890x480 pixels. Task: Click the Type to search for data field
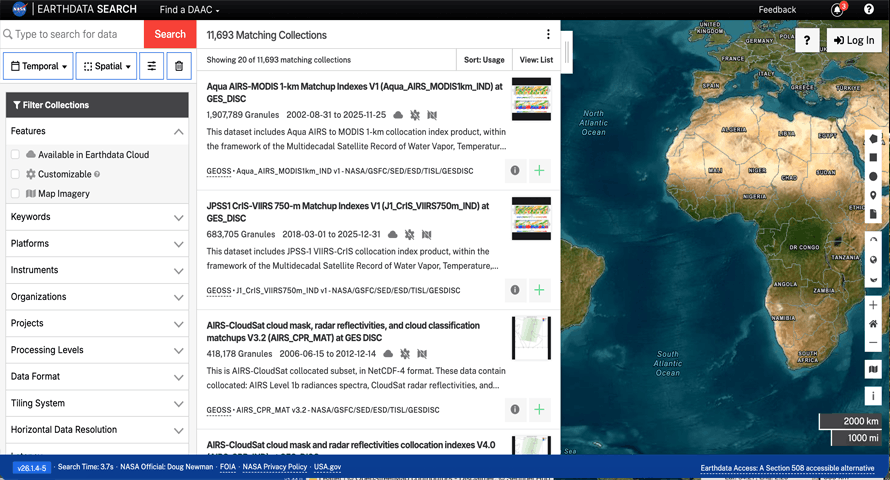coord(73,34)
